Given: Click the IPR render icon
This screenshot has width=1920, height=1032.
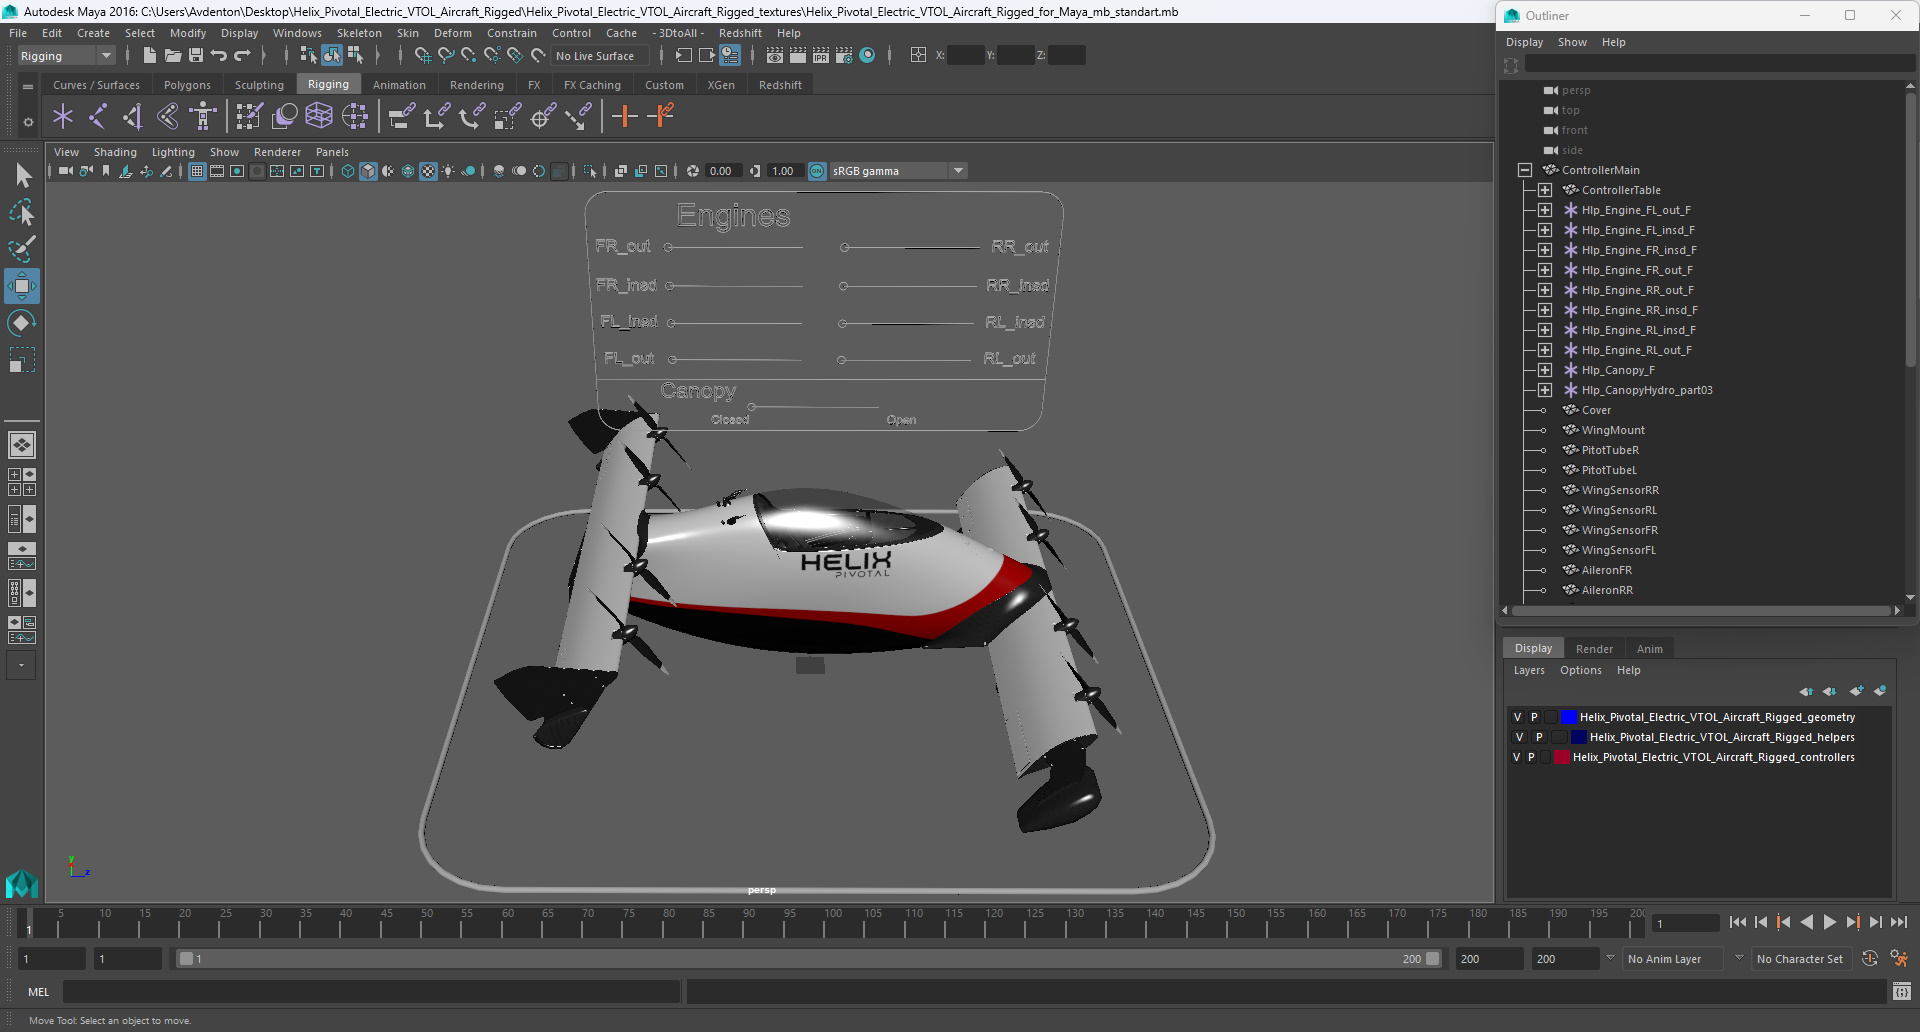Looking at the screenshot, I should point(821,56).
